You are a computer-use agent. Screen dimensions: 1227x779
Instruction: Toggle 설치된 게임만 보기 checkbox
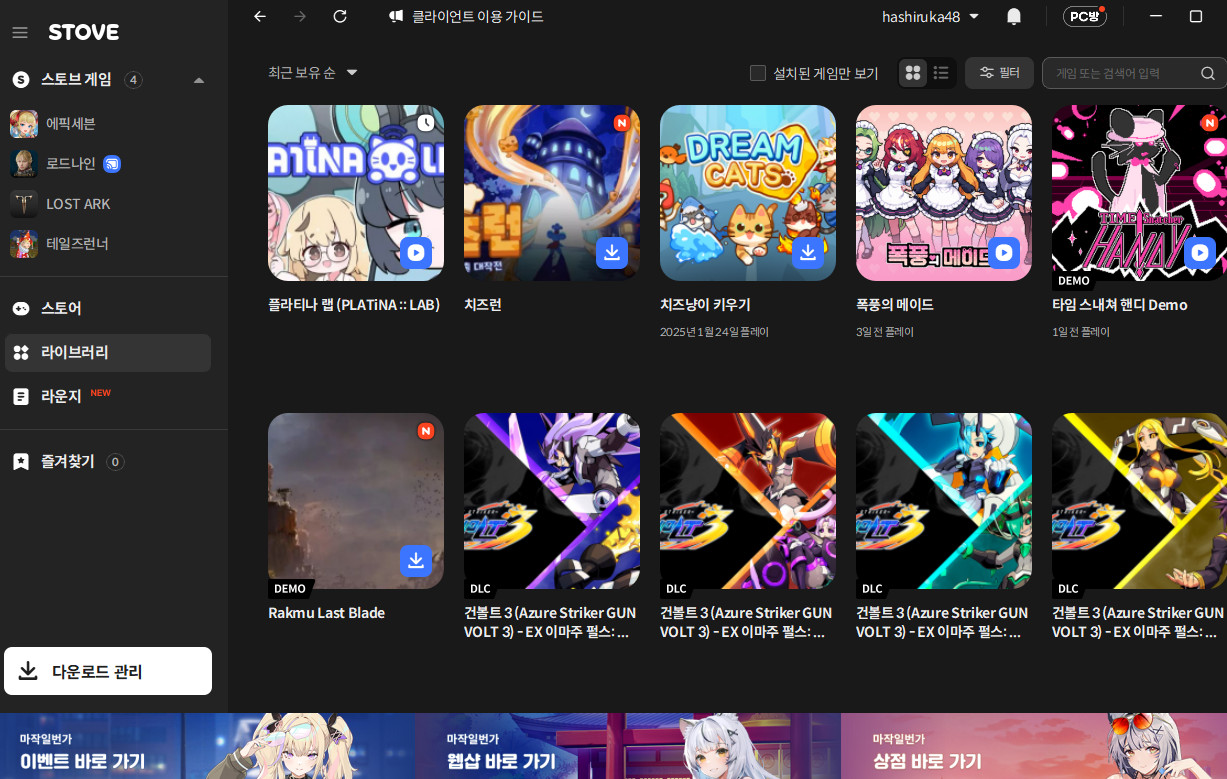(x=758, y=73)
